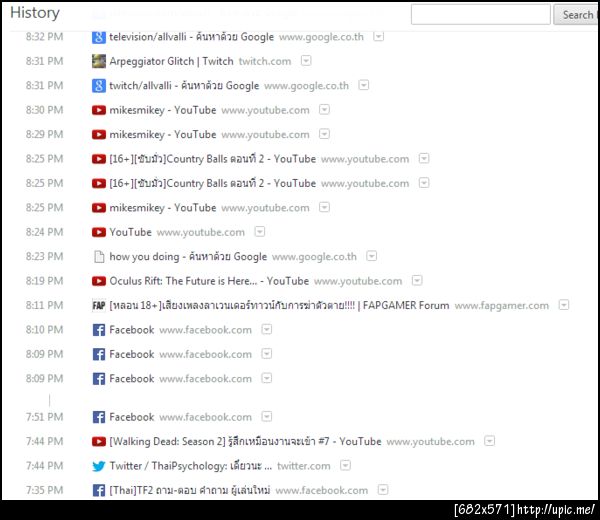This screenshot has width=600, height=520.
Task: Click Facebook icon of the 8:10 PM entry
Action: [x=99, y=330]
